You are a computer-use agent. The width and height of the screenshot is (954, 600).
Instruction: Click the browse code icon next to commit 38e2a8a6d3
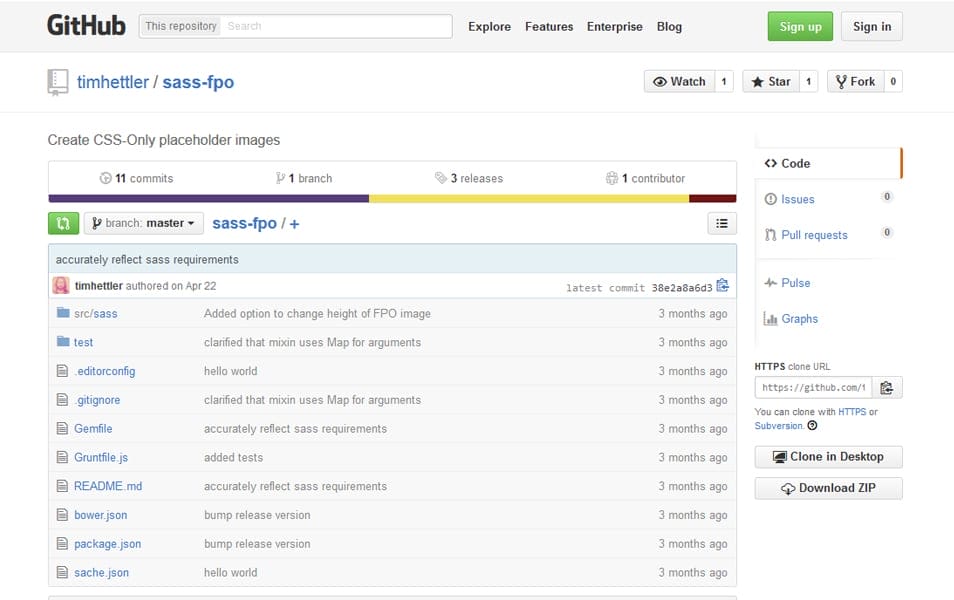(x=723, y=285)
